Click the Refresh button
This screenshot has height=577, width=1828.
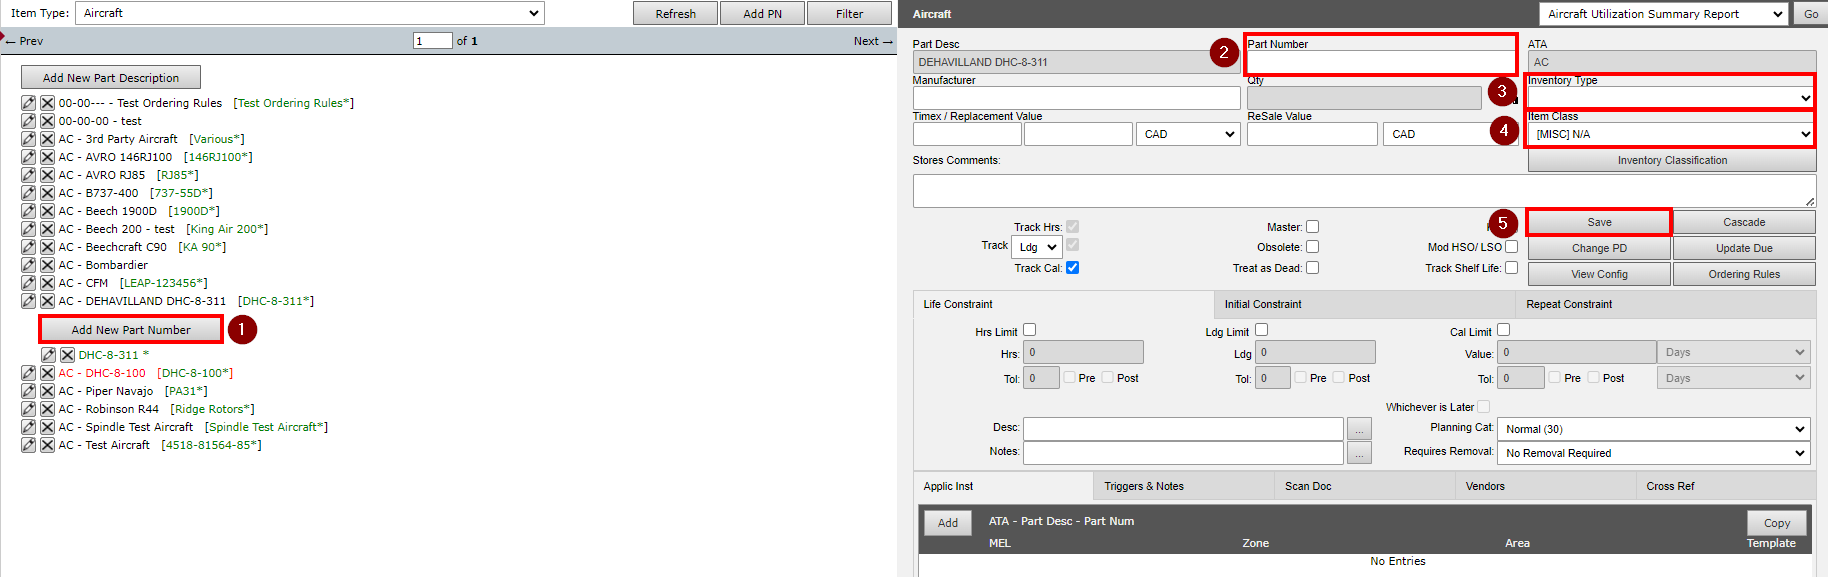[x=676, y=13]
